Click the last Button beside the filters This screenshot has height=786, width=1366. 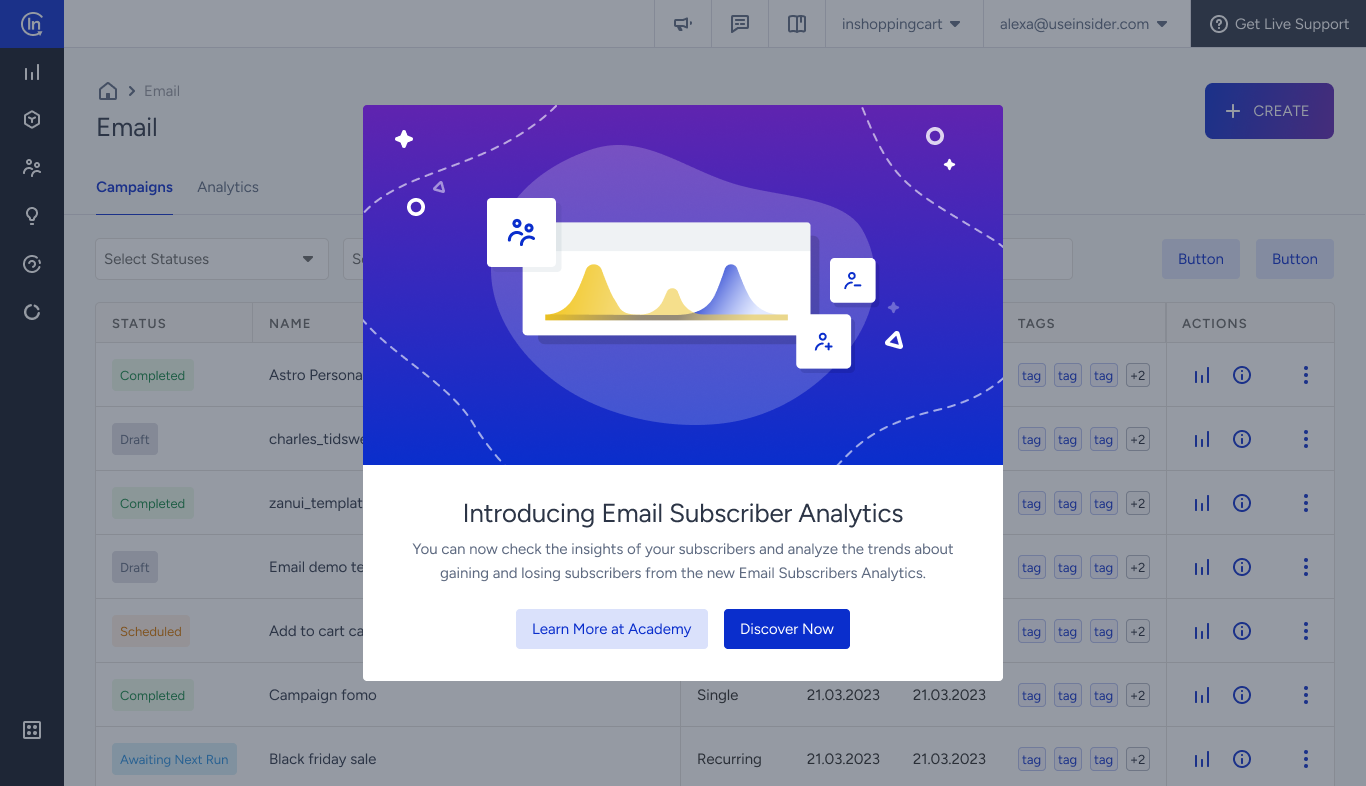click(x=1295, y=259)
